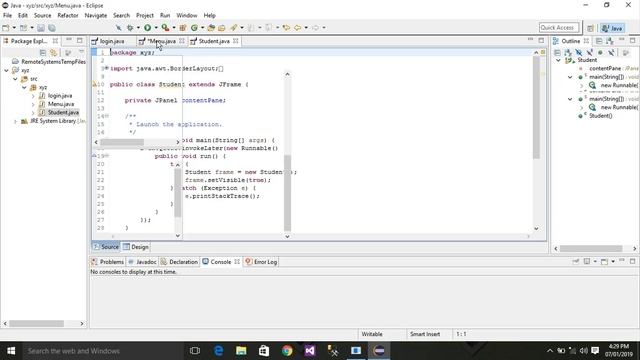Open the Navigate menu

pos(96,15)
